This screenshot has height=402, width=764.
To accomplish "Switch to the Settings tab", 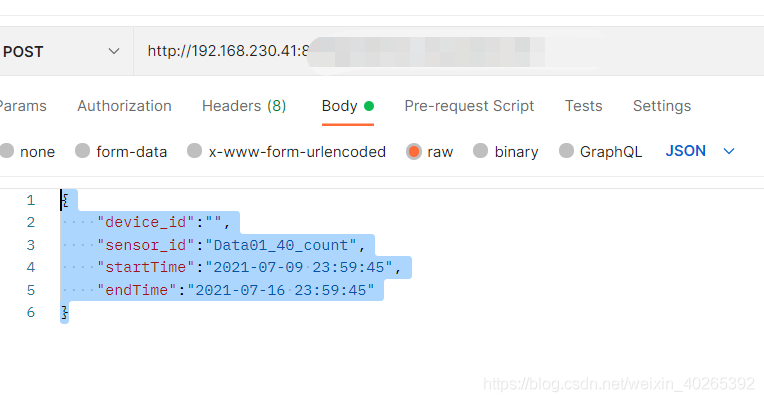I will coord(662,106).
